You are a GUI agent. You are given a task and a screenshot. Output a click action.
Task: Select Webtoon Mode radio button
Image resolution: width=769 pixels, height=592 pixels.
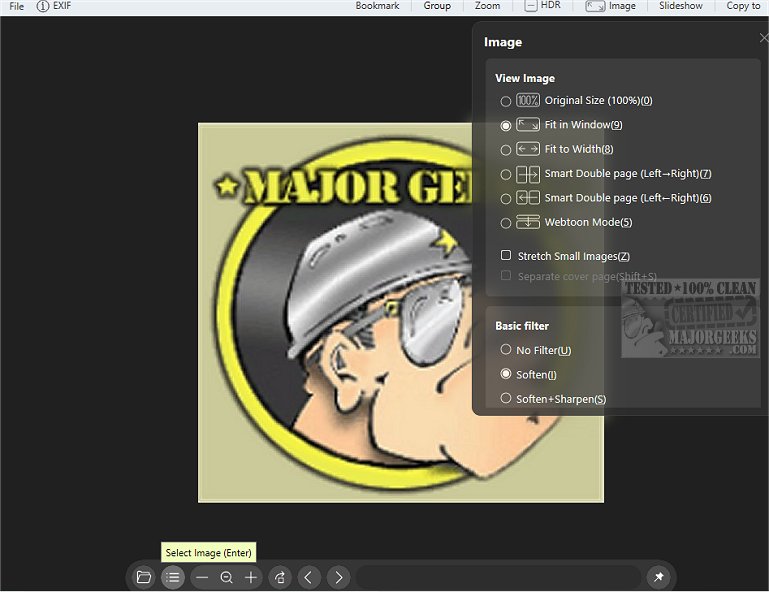tap(506, 223)
